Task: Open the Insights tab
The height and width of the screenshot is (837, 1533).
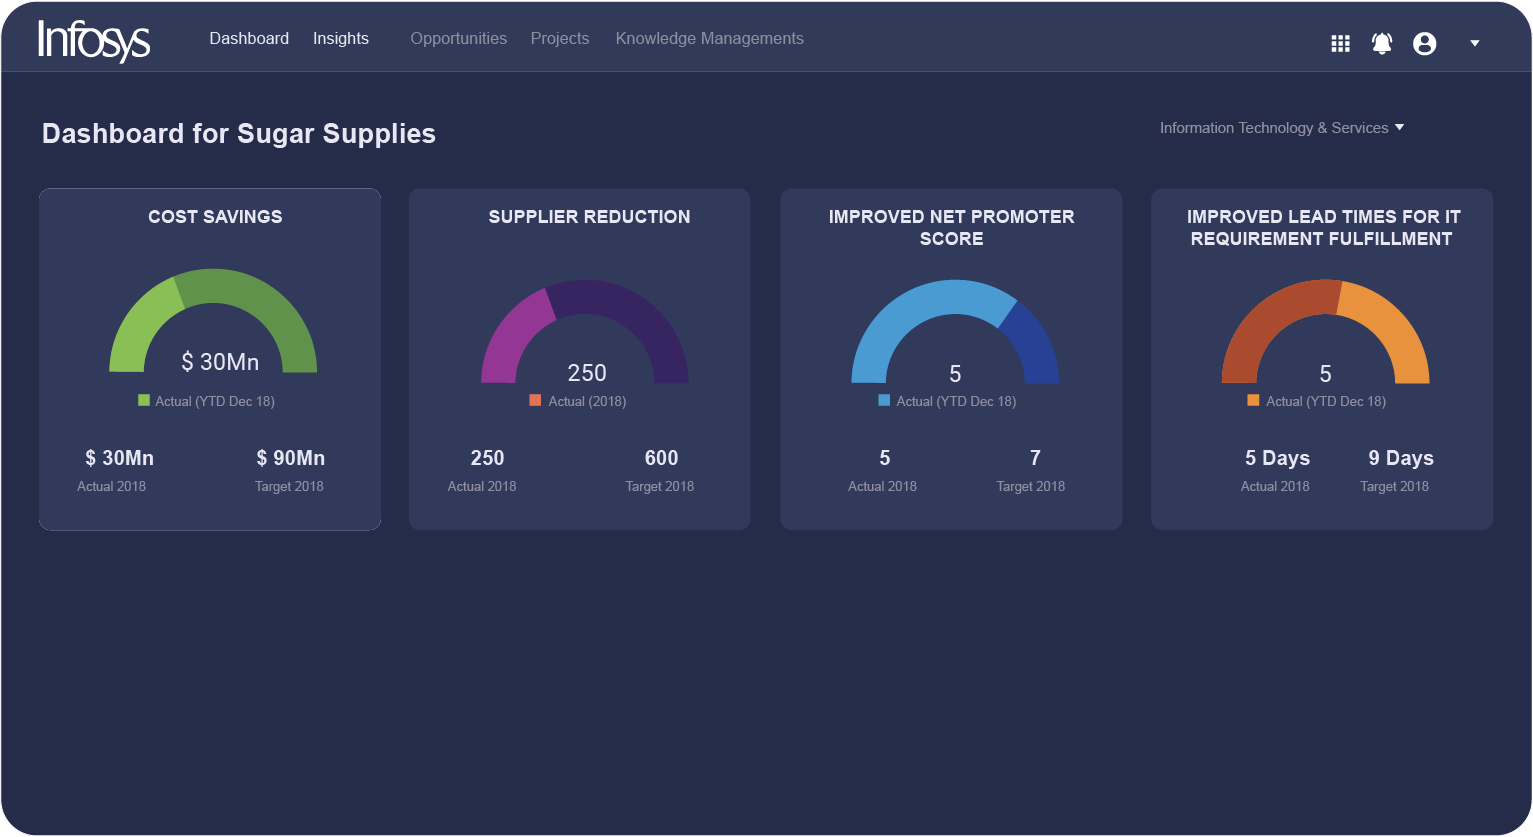Action: [340, 39]
